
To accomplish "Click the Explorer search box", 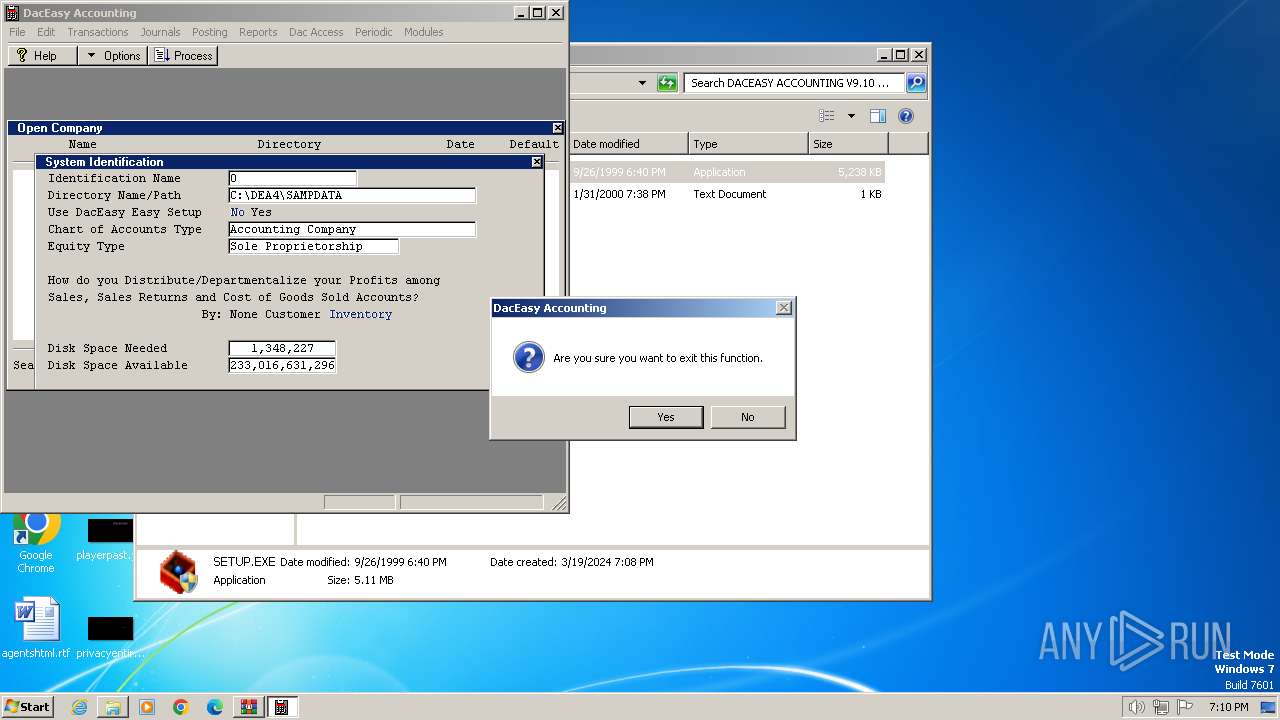I will pyautogui.click(x=794, y=83).
